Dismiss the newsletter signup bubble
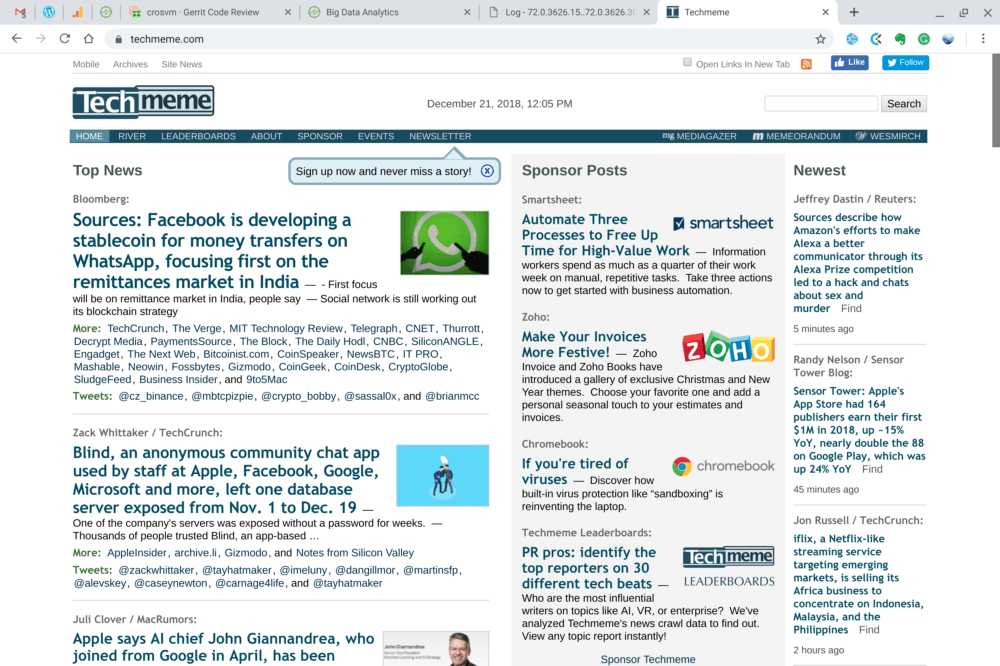This screenshot has width=1000, height=666. click(x=487, y=171)
